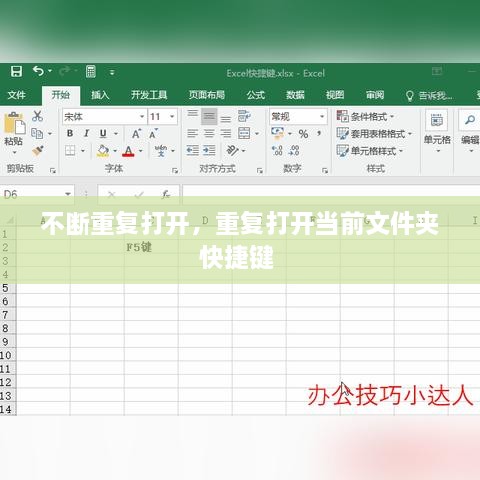Click the Undo arrow icon

38,71
